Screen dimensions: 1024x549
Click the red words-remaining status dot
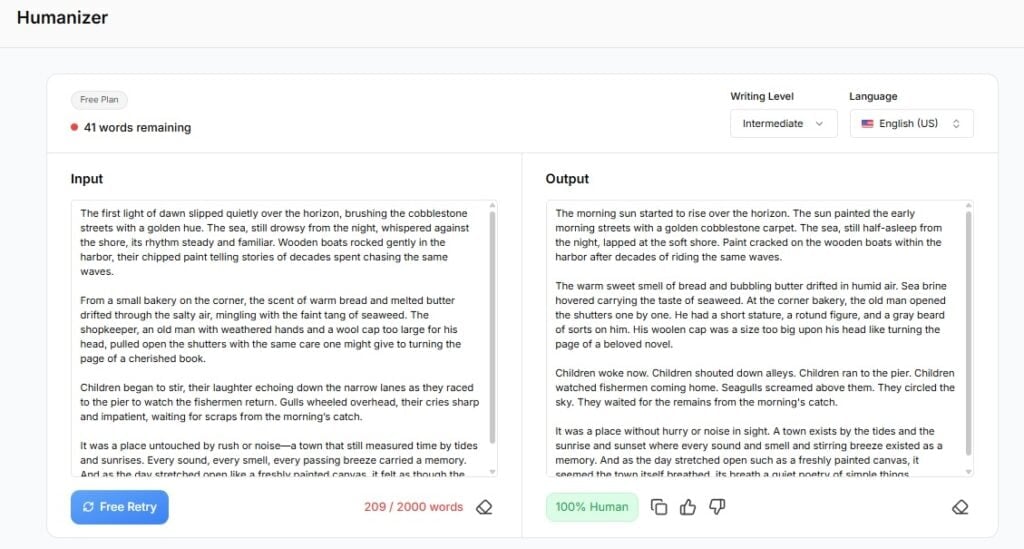point(75,128)
